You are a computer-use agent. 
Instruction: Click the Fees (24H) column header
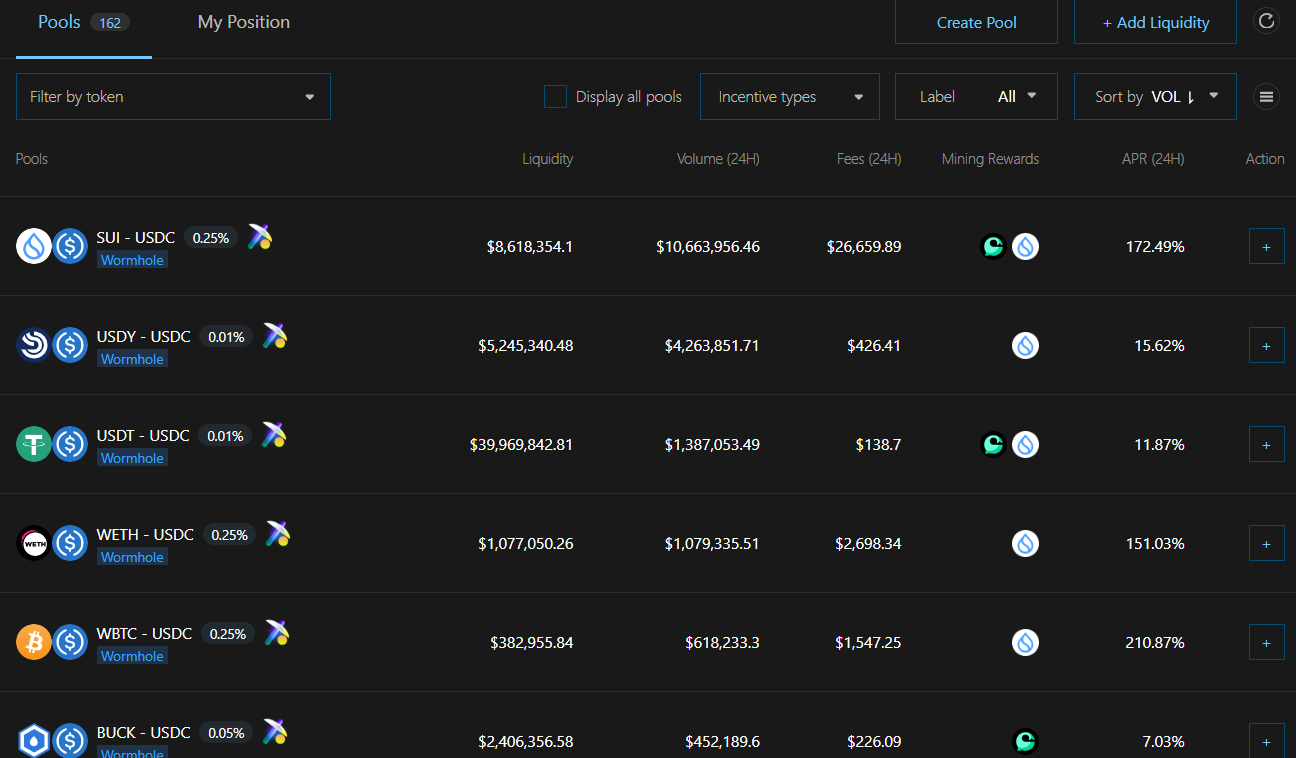point(869,159)
